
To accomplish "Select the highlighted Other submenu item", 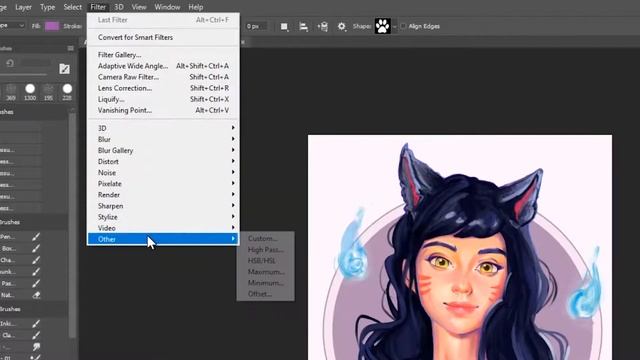I will (163, 239).
